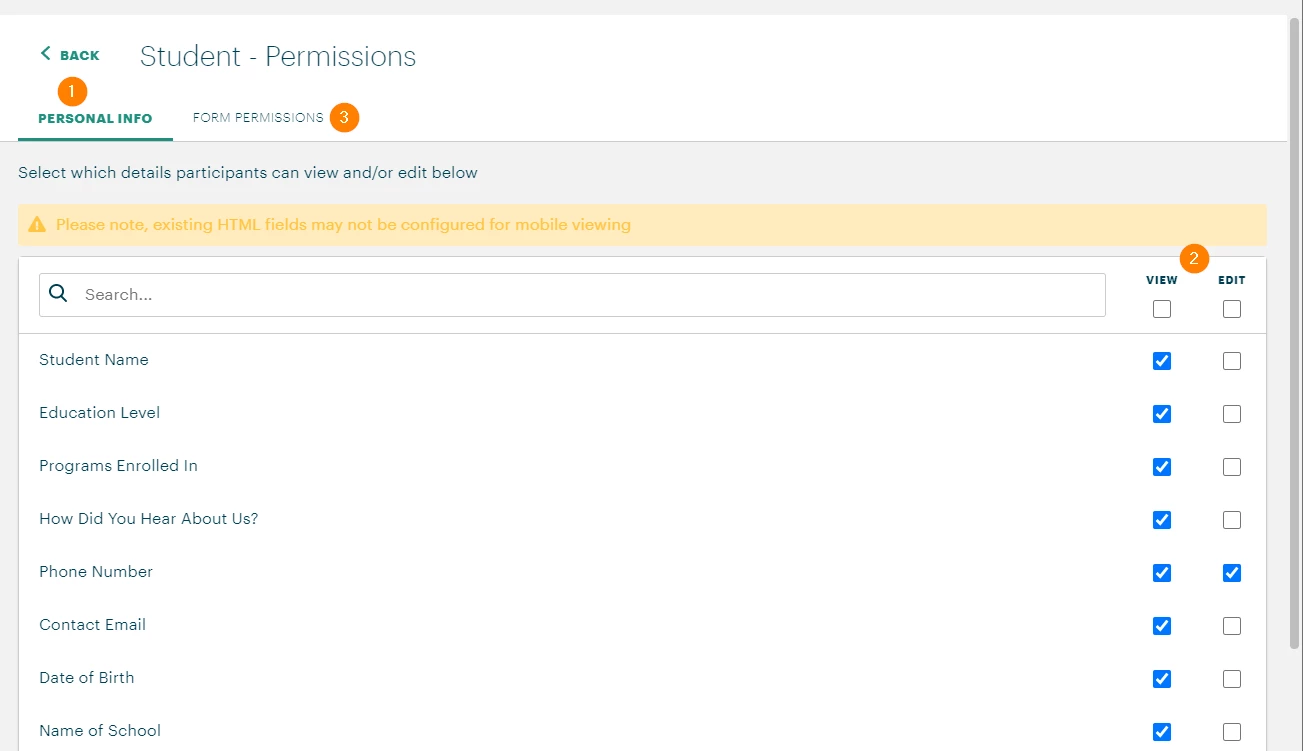This screenshot has width=1303, height=751.
Task: Uncheck View for Contact Email
Action: [x=1162, y=626]
